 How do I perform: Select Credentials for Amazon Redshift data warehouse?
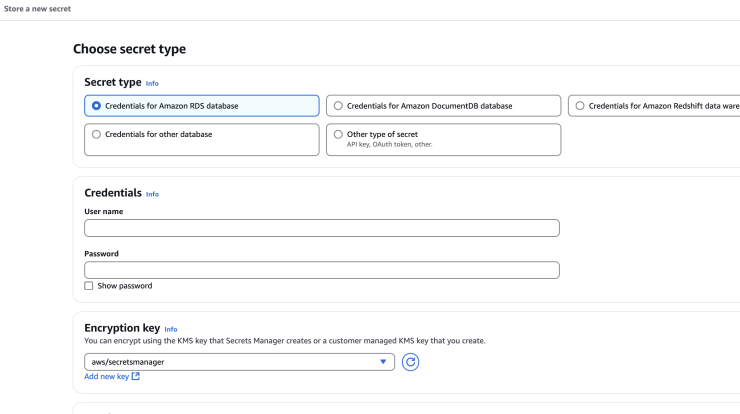(x=654, y=106)
